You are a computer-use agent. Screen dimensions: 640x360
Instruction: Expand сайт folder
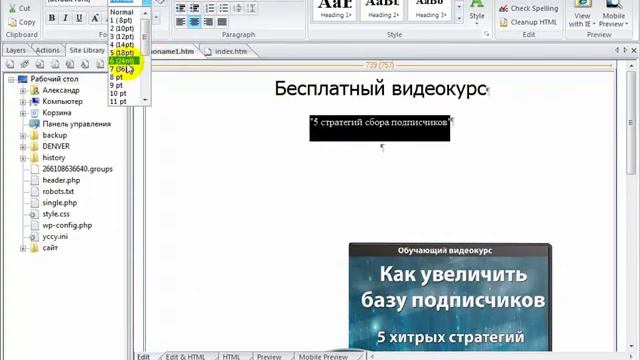pyautogui.click(x=23, y=248)
